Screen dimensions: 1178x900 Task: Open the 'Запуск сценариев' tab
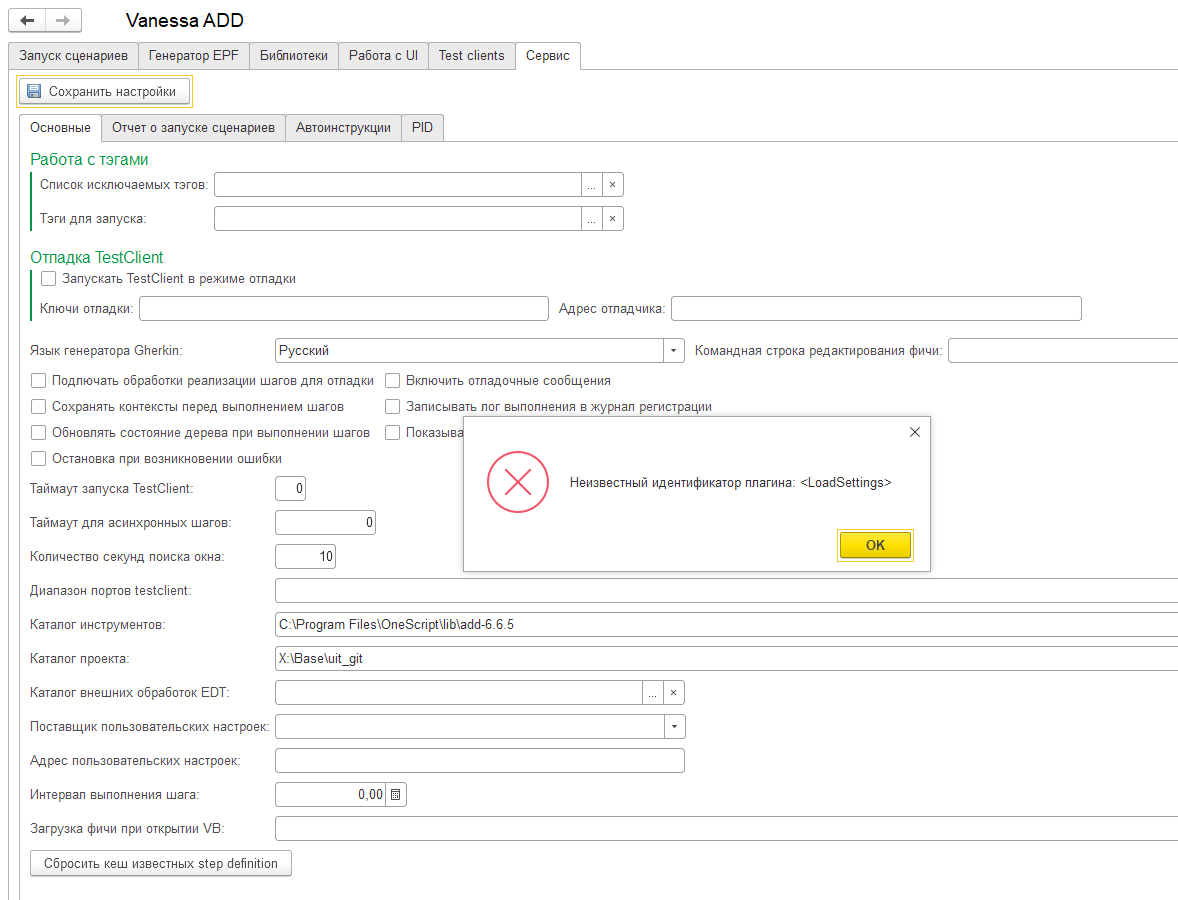(x=74, y=56)
